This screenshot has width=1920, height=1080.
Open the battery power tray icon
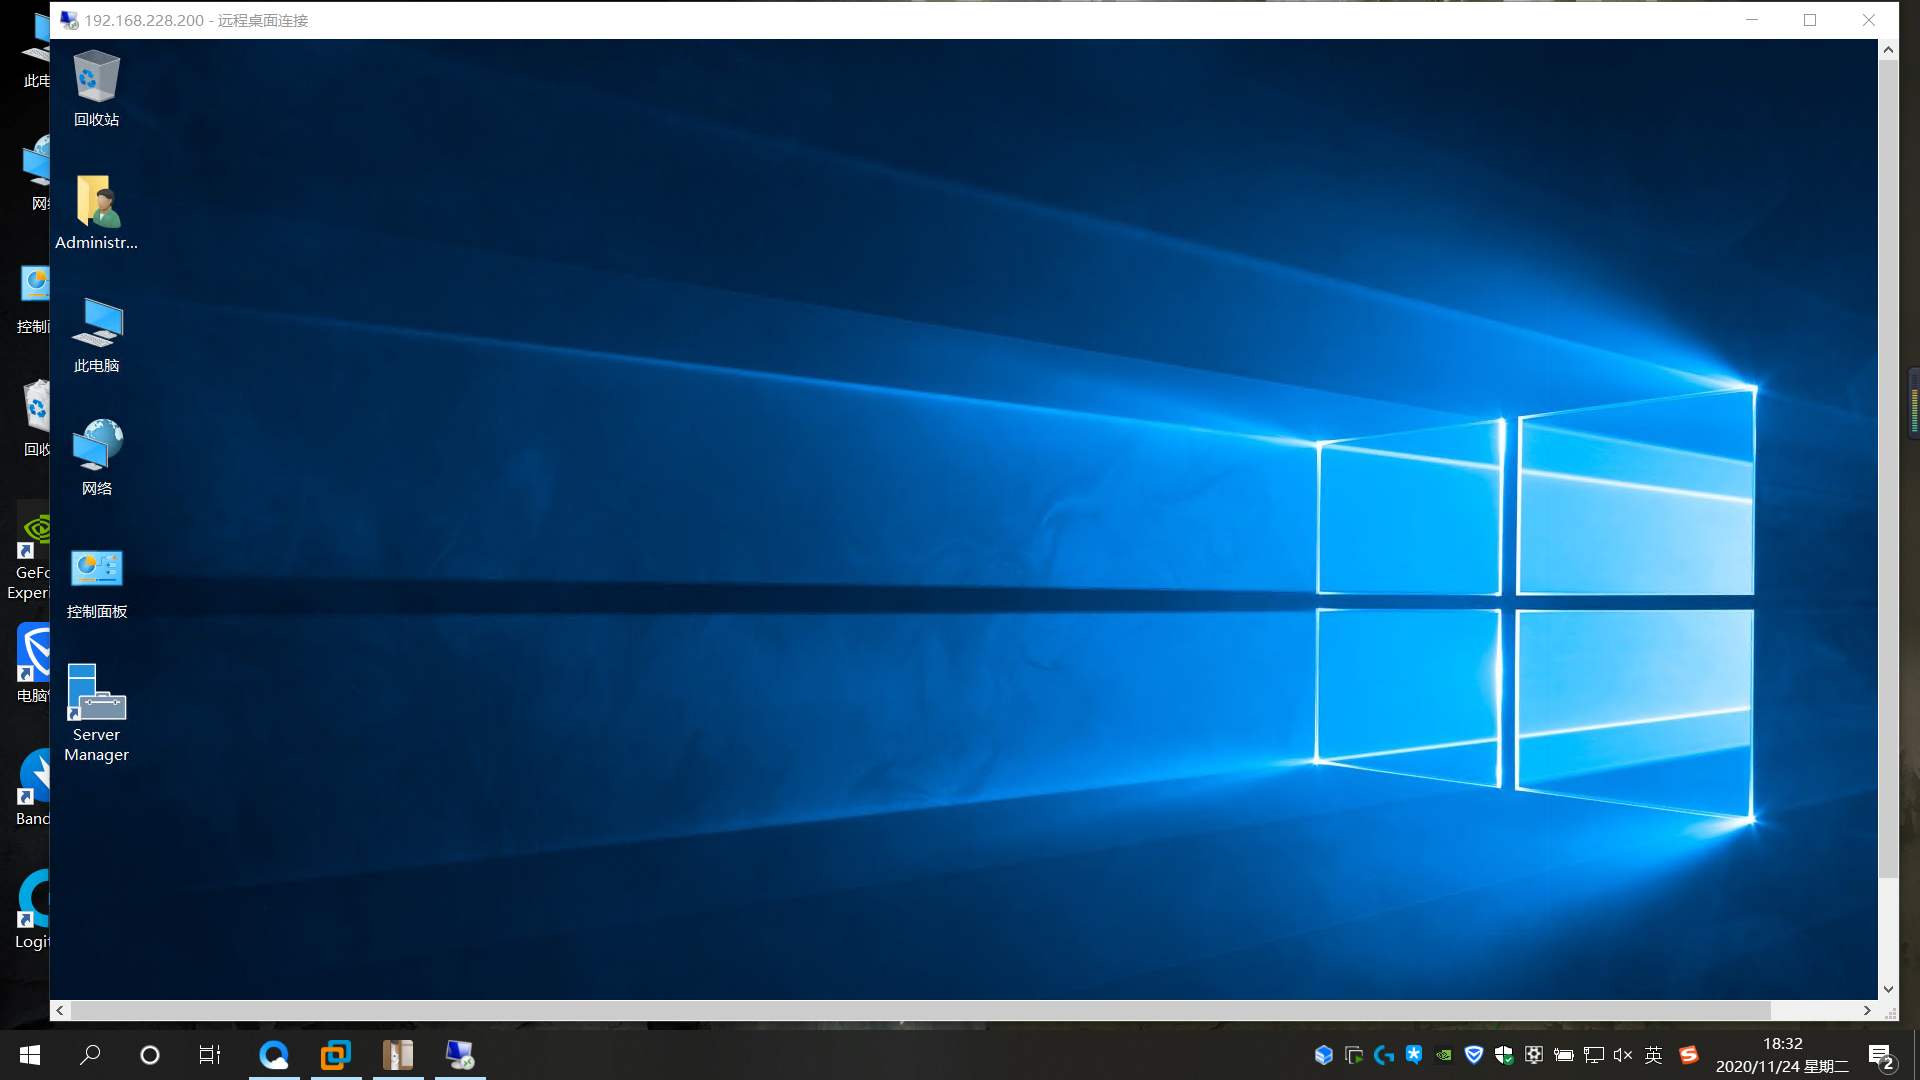click(1564, 1055)
